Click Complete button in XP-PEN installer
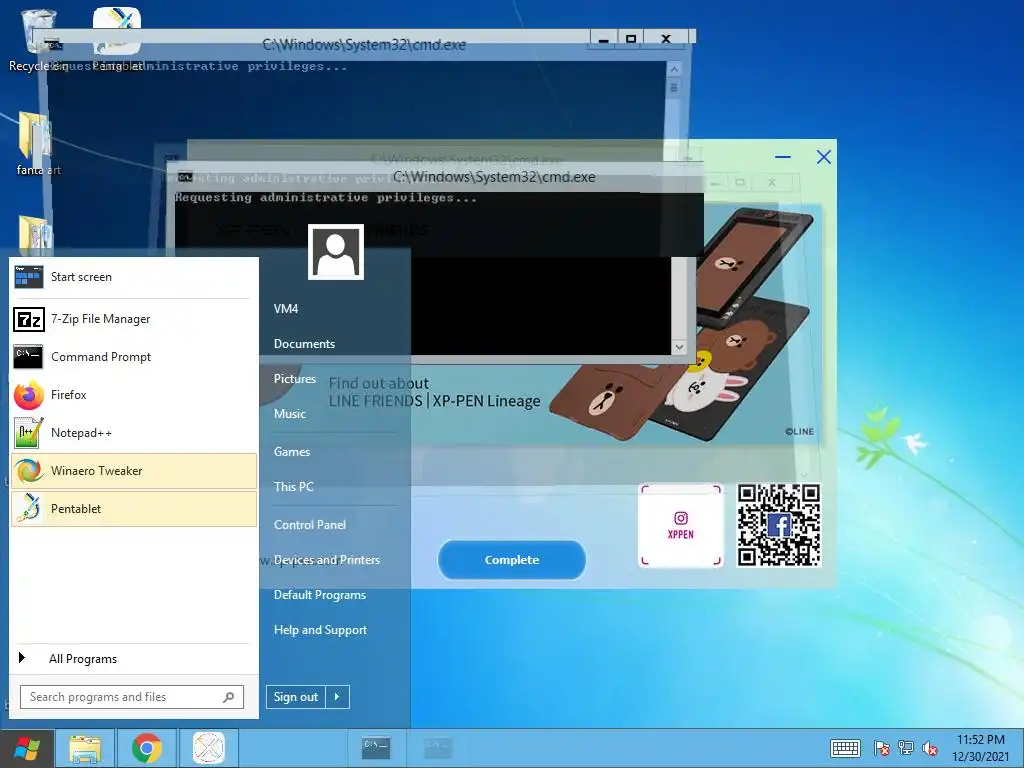The height and width of the screenshot is (768, 1024). (512, 560)
